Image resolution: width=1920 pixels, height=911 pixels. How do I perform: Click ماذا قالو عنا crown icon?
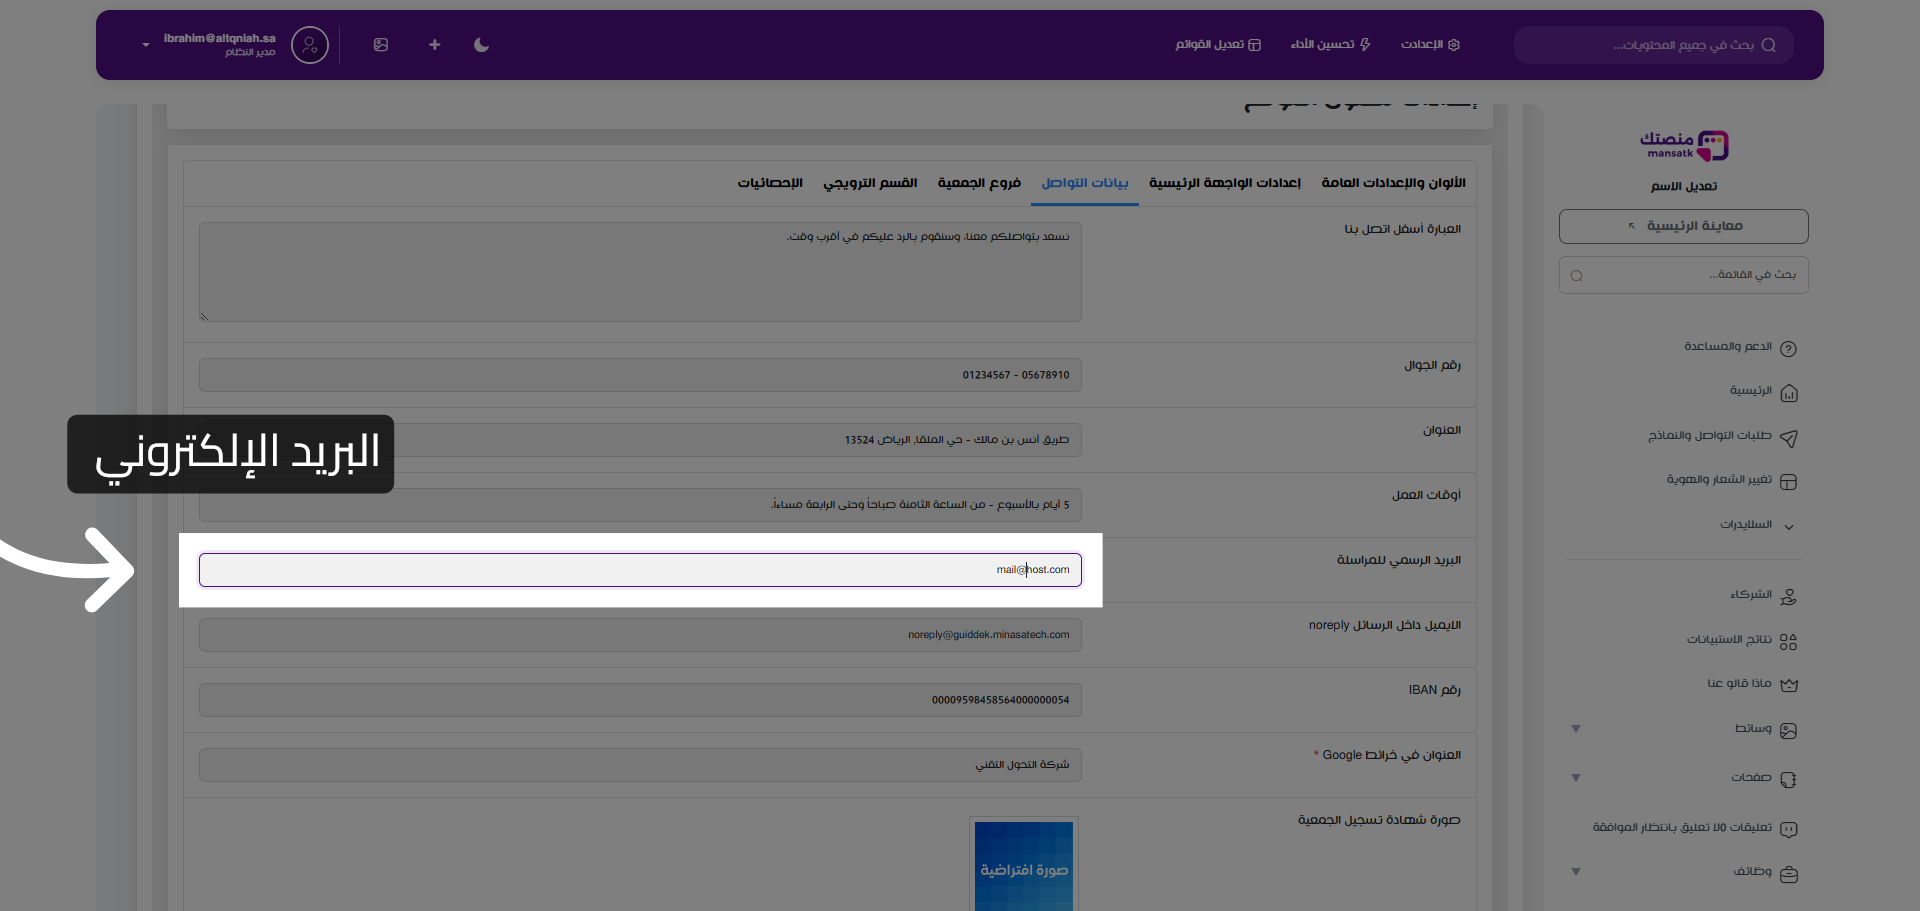(1791, 685)
